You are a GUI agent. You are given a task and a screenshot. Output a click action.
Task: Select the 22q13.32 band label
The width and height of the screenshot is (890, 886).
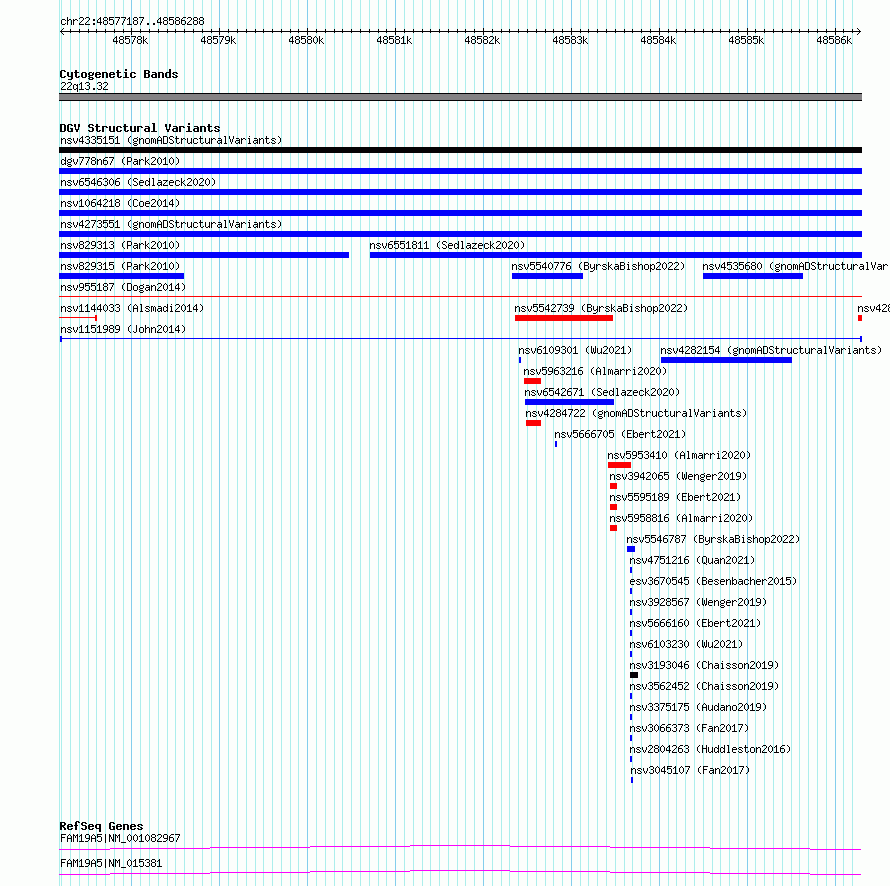[x=84, y=86]
